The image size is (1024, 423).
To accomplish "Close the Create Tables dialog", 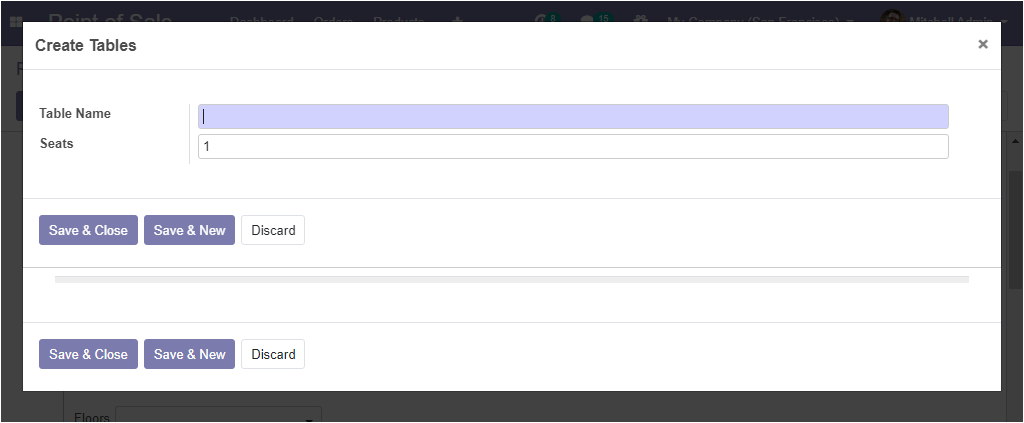I will click(982, 44).
